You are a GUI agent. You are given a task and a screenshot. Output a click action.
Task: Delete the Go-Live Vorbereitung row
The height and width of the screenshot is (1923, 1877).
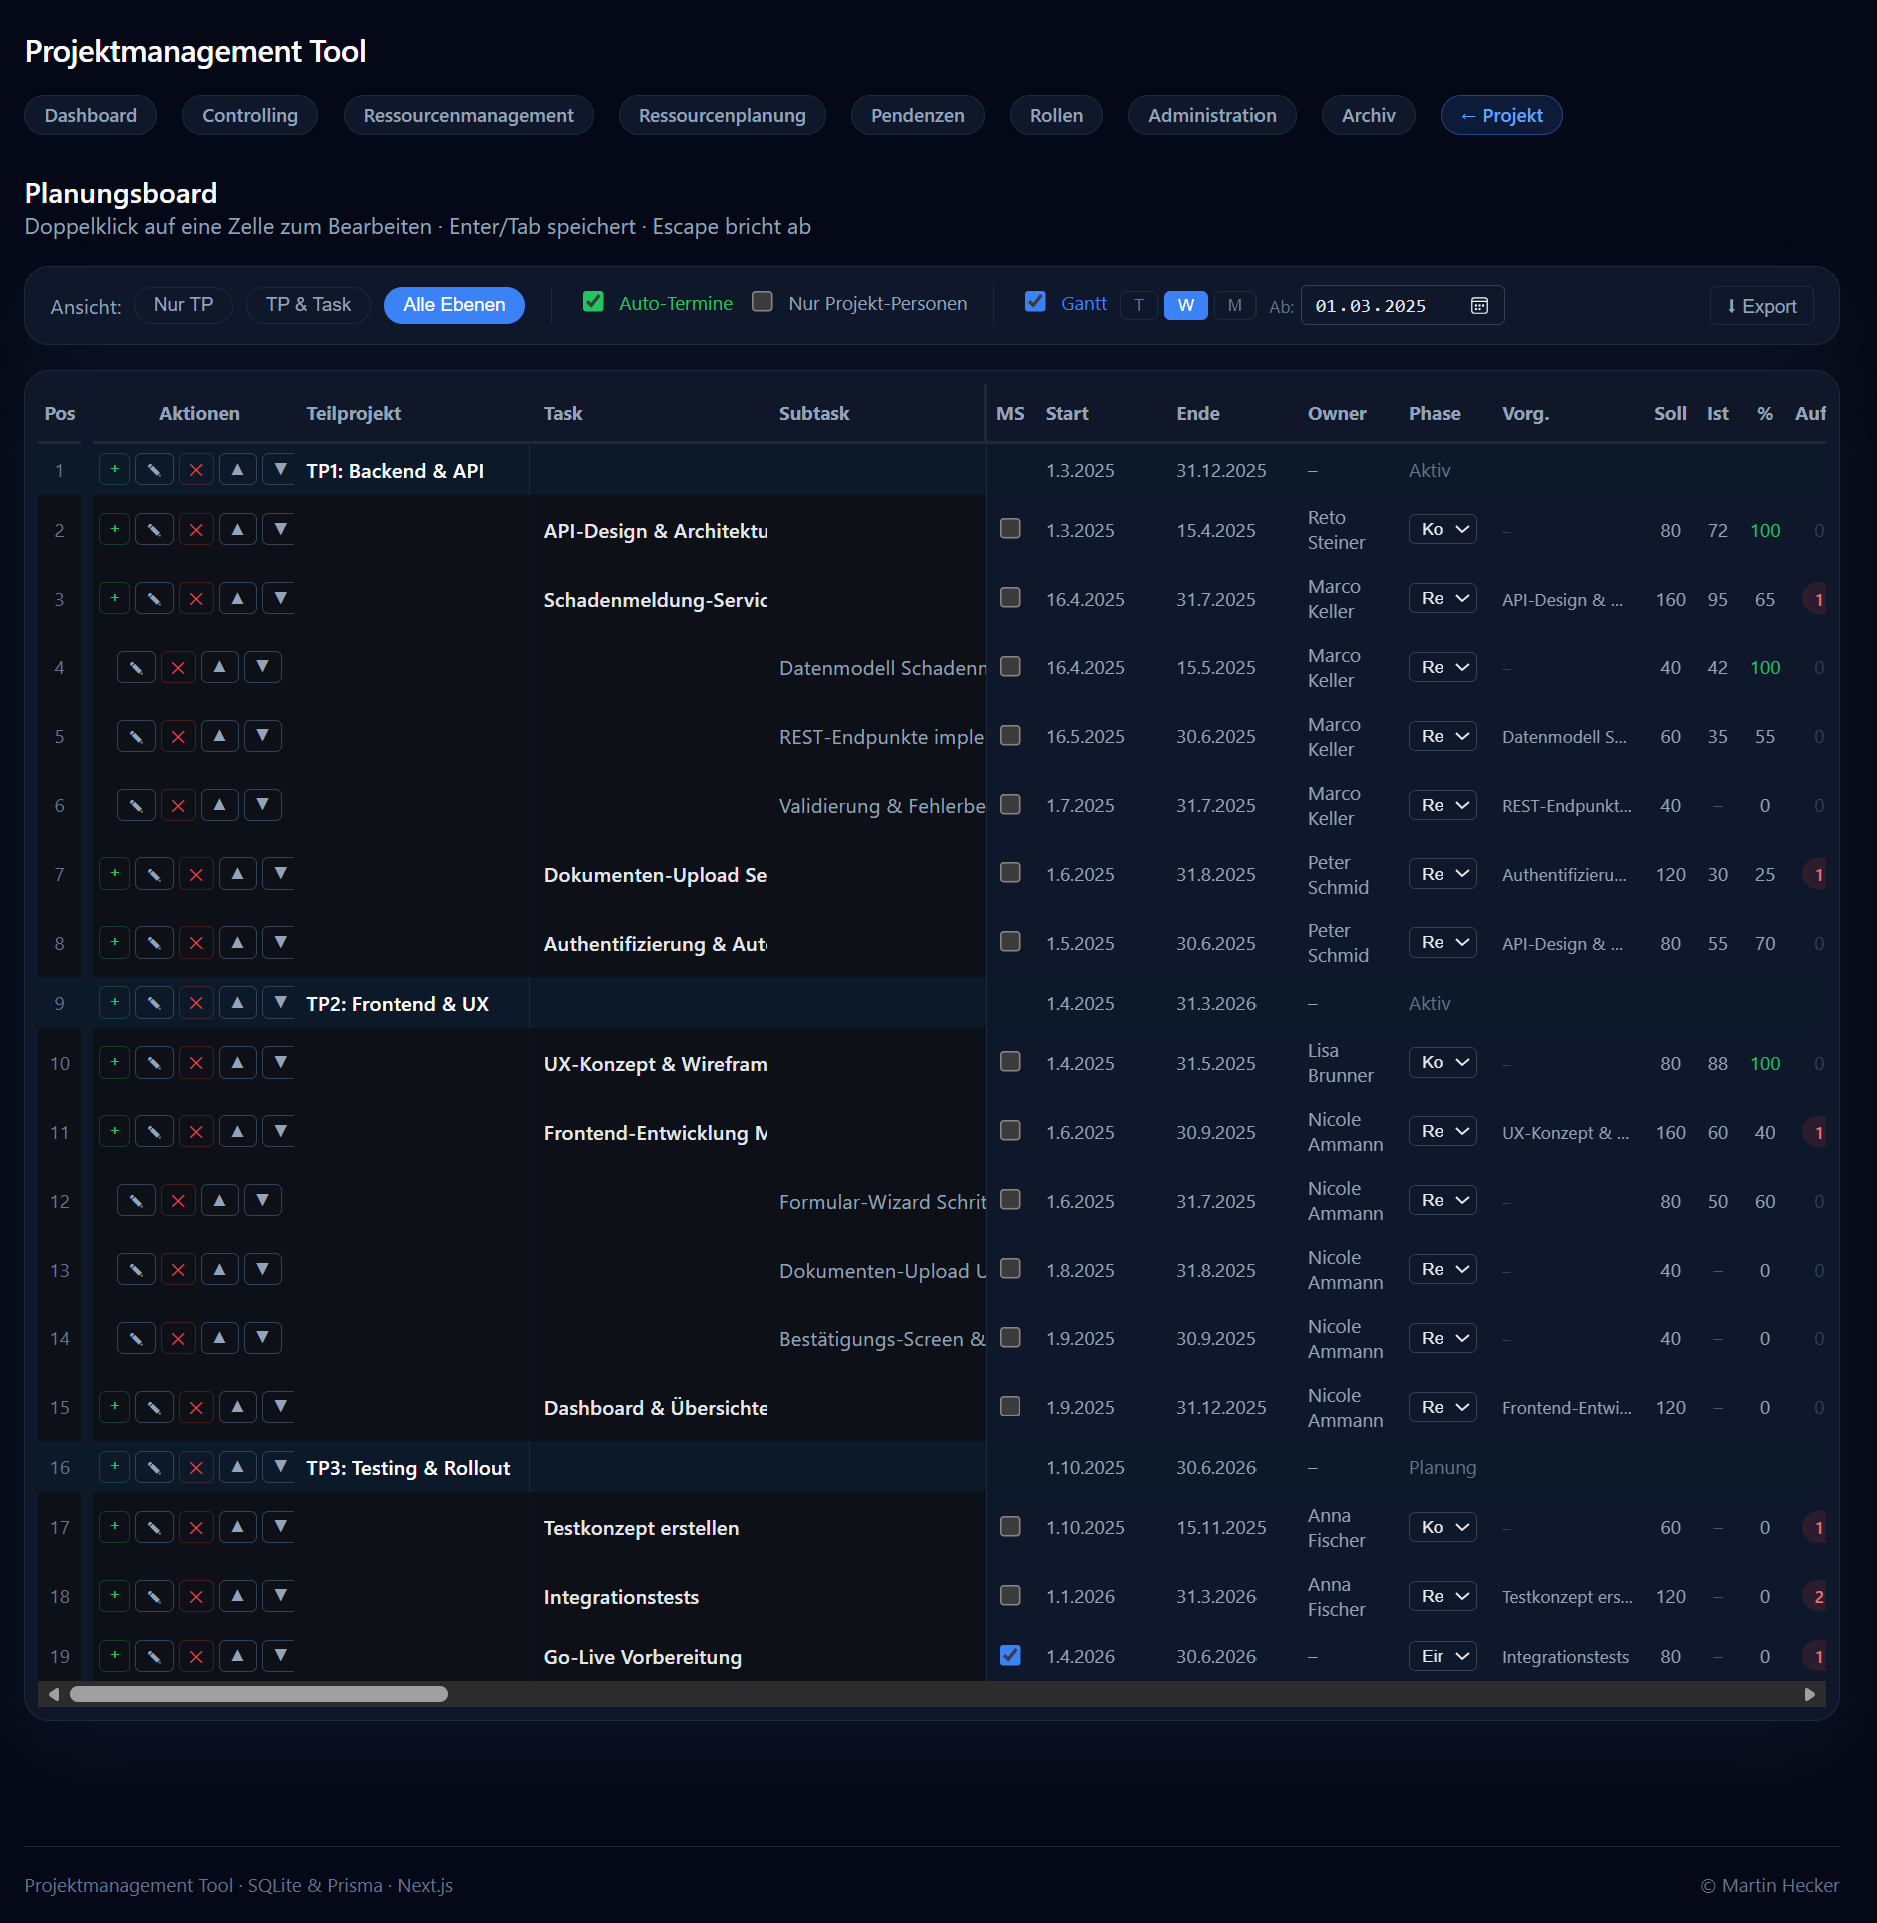click(196, 1656)
